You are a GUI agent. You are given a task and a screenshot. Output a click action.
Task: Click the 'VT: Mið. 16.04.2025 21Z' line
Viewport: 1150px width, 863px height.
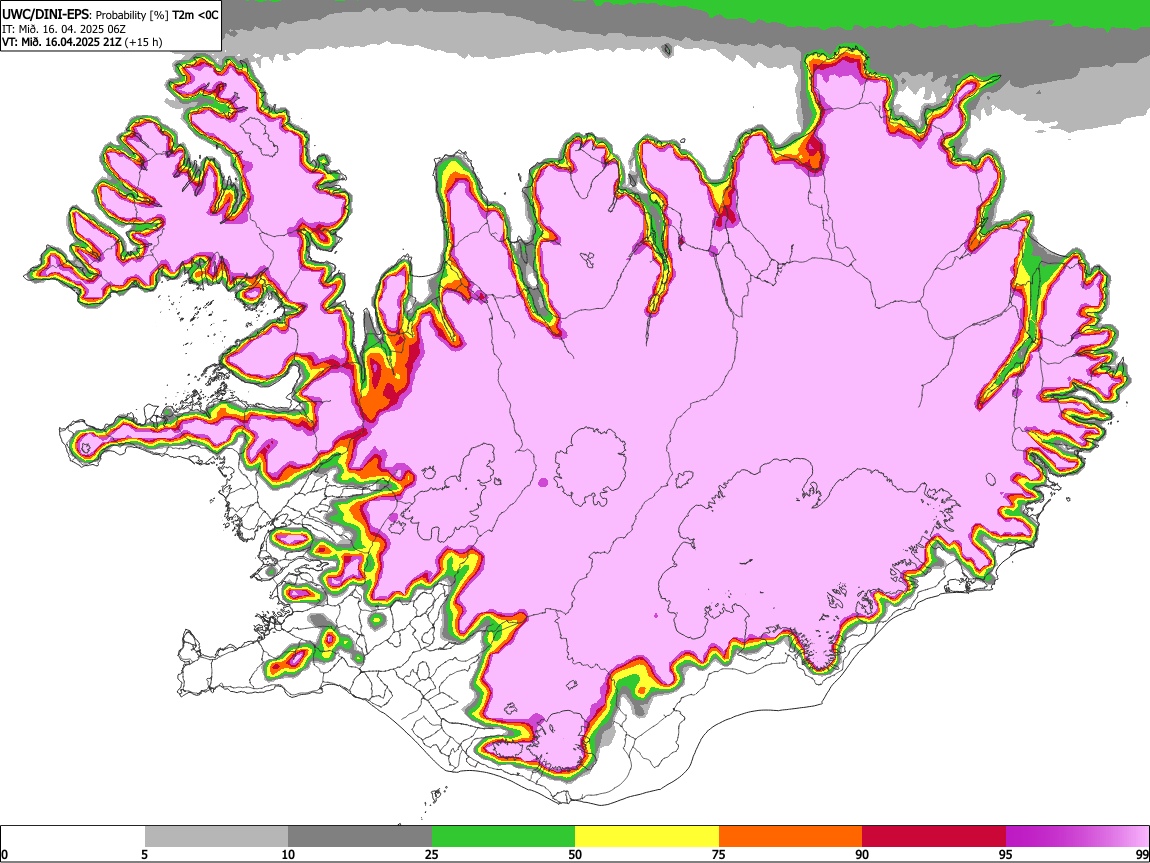point(62,42)
